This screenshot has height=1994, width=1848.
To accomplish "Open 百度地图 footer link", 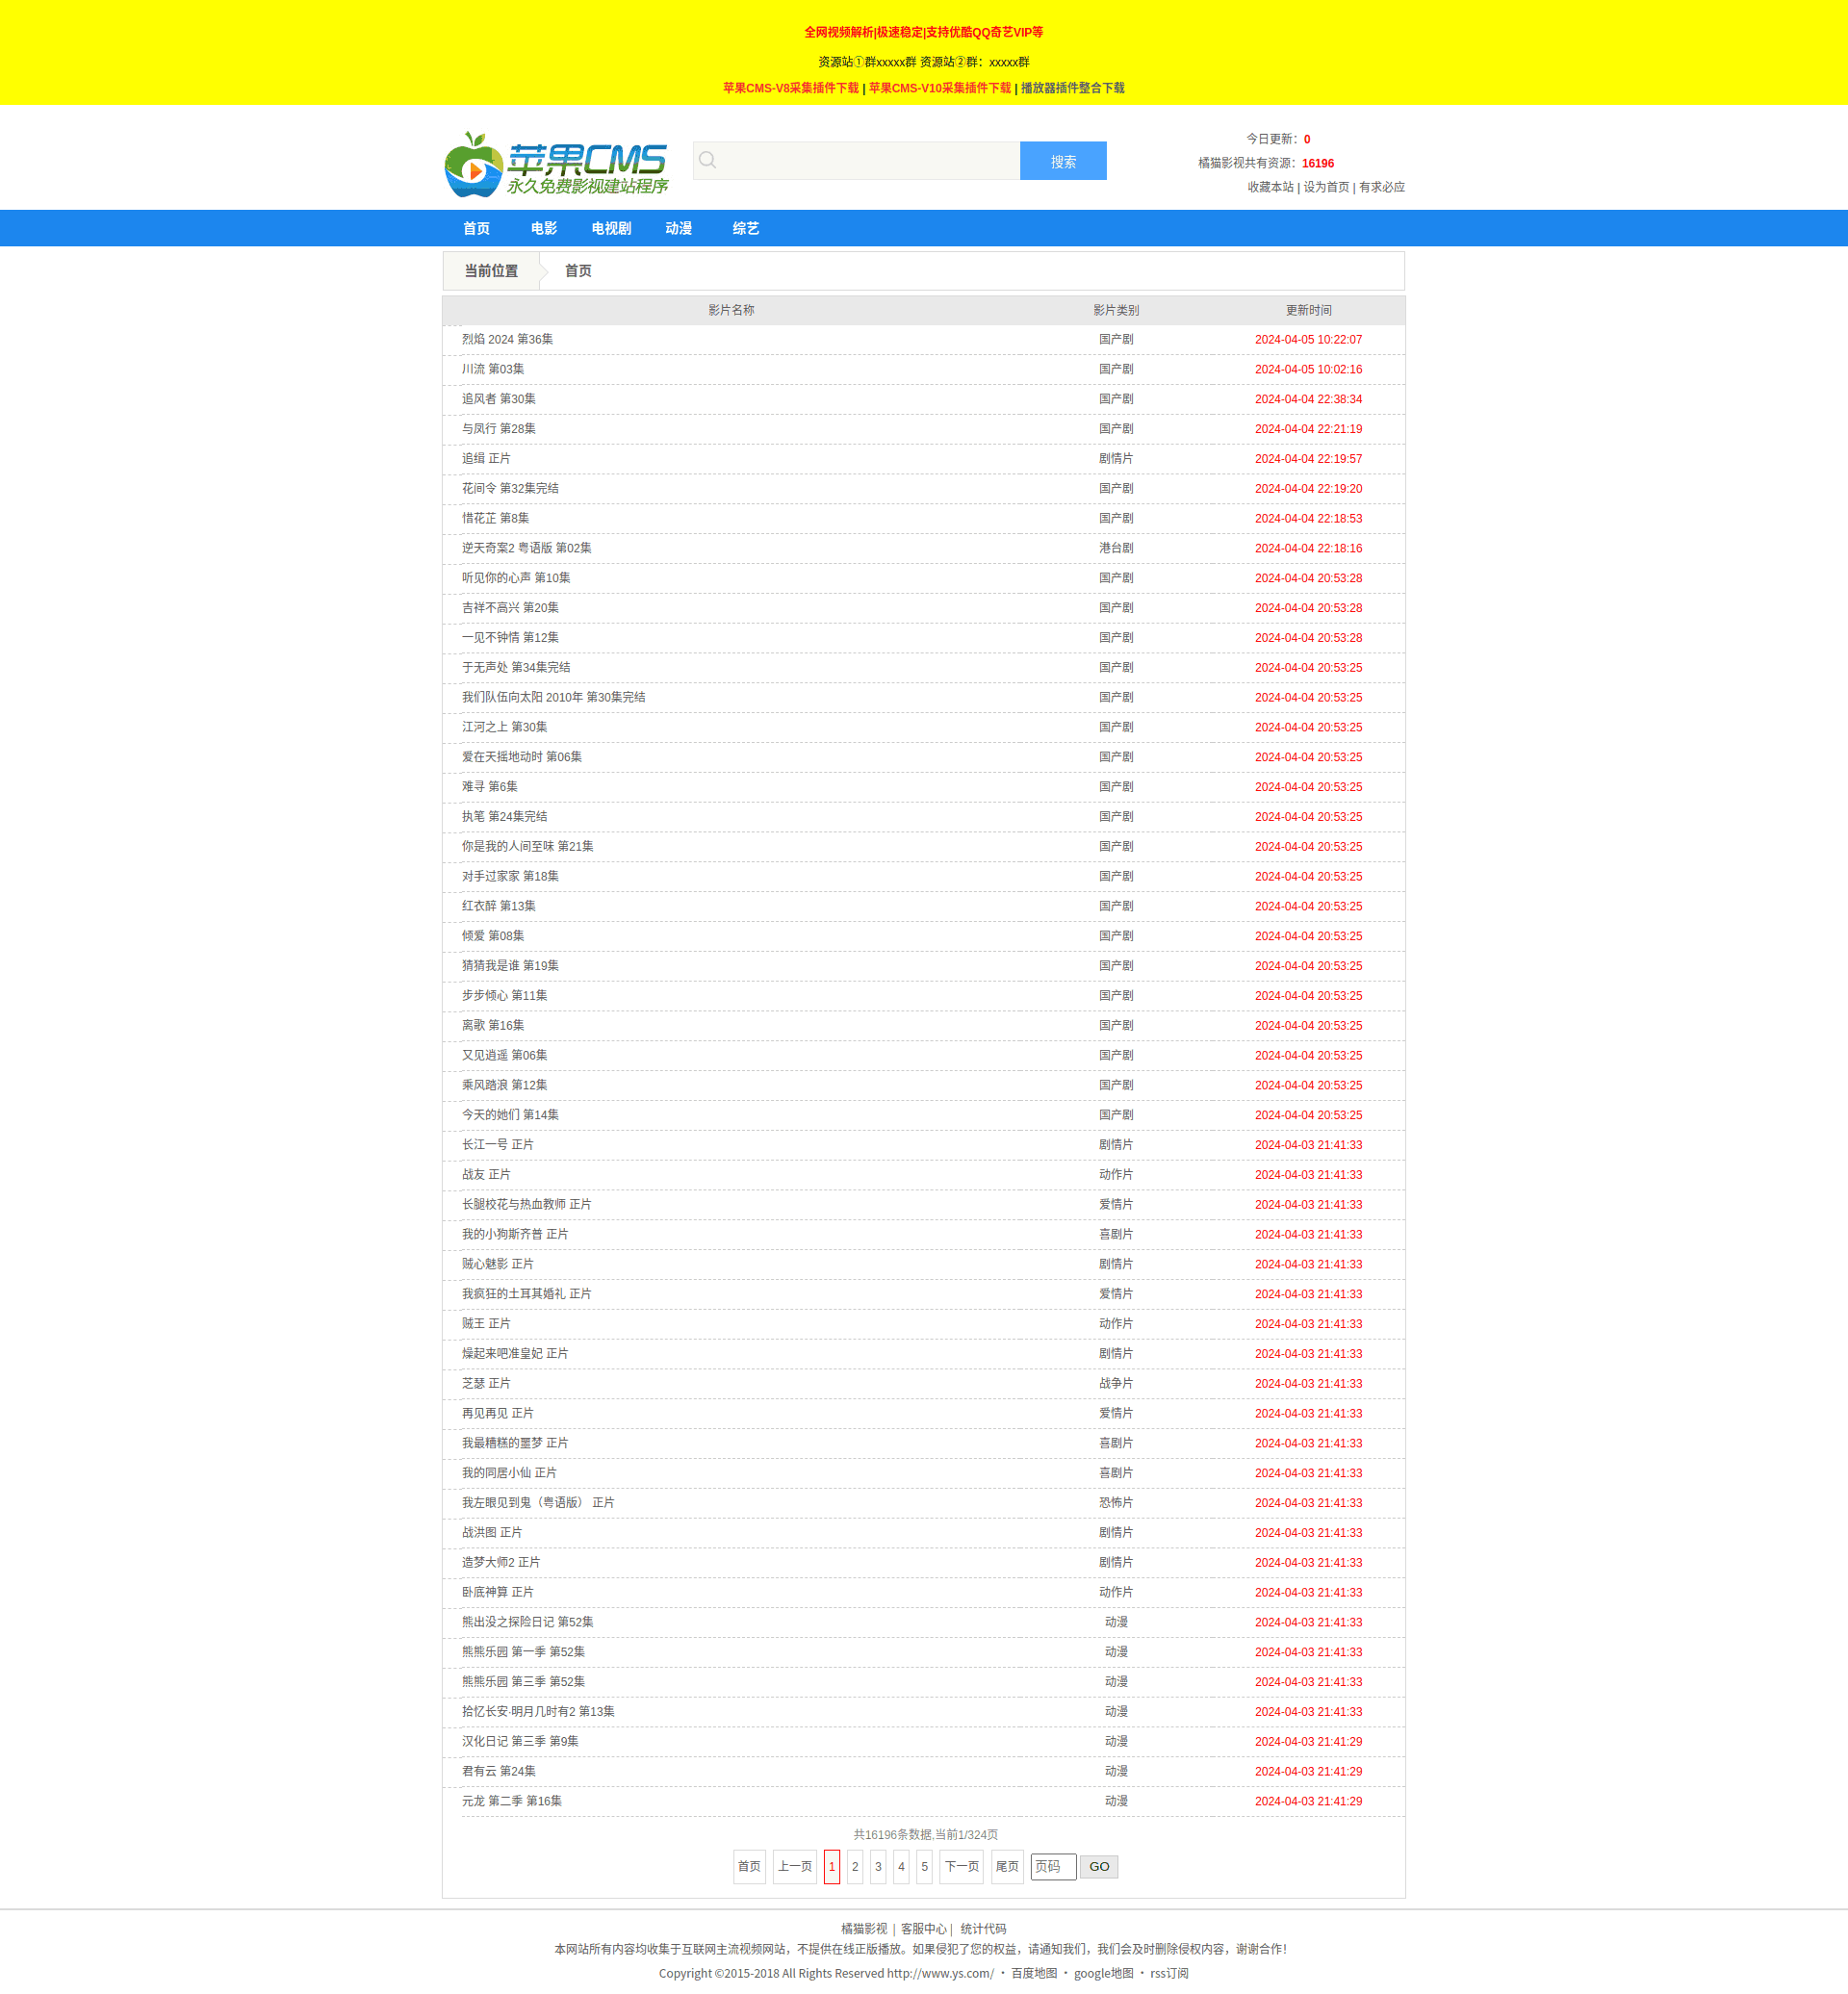I will [x=1034, y=1974].
